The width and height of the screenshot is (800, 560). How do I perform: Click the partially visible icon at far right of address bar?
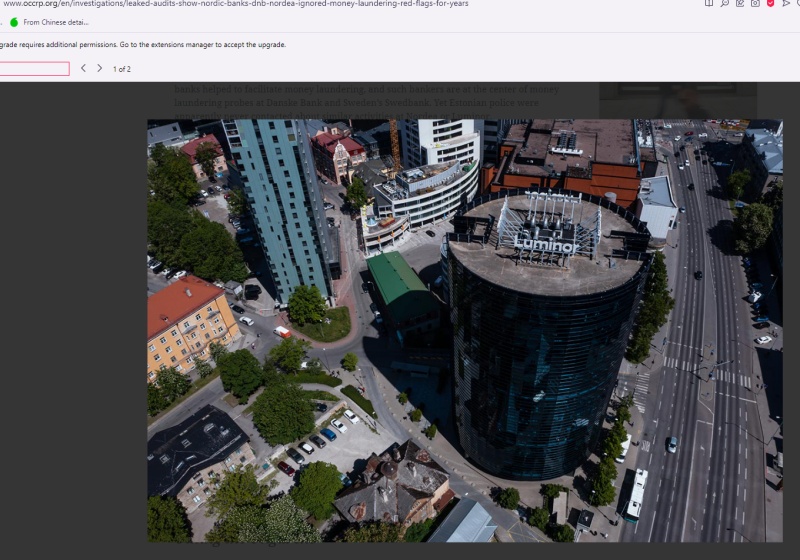(797, 4)
